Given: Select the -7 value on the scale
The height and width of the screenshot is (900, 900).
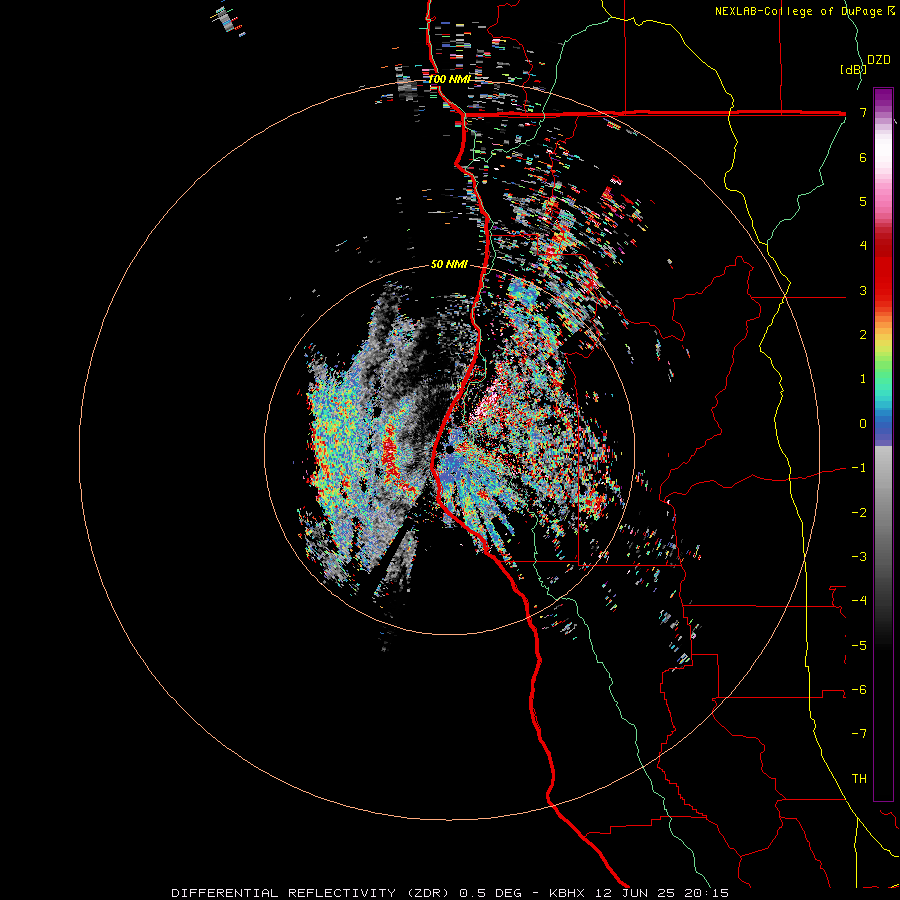Looking at the screenshot, I should 859,734.
